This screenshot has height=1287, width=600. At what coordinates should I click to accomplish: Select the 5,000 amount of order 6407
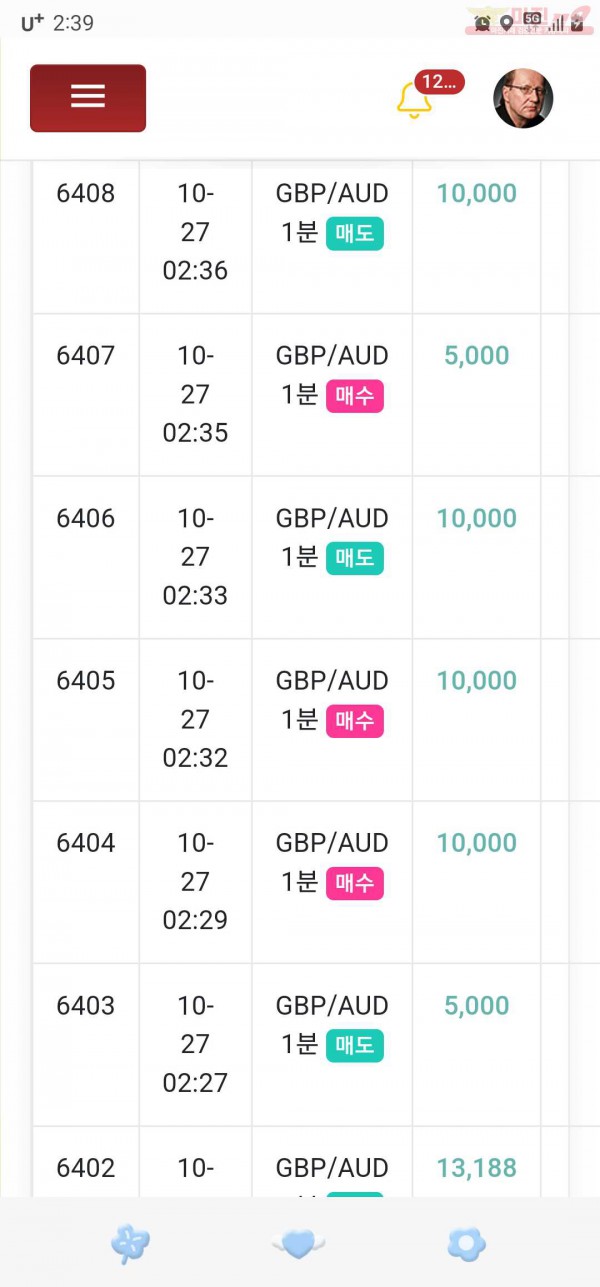477,356
